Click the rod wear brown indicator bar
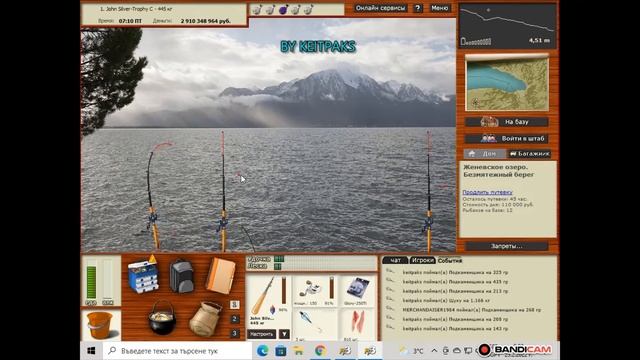The image size is (640, 360). point(284,290)
